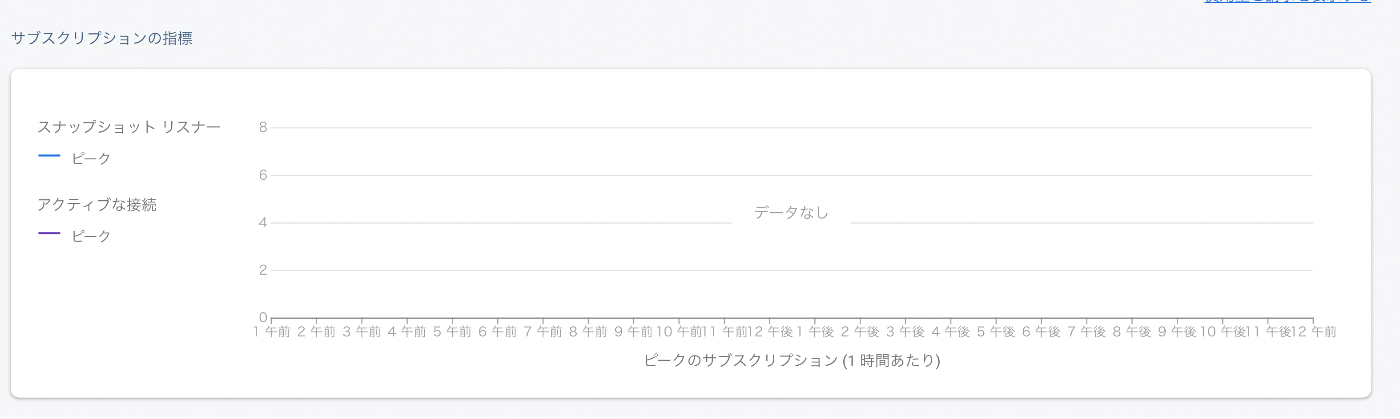Click the データなし message in chart
The height and width of the screenshot is (419, 1400).
791,212
